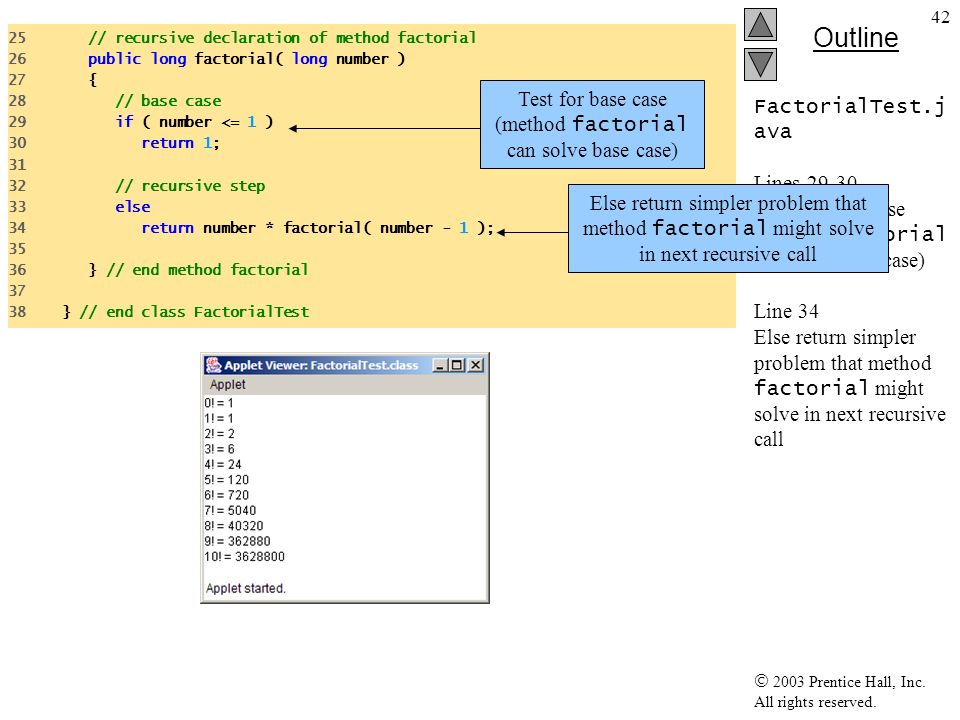The height and width of the screenshot is (720, 960).
Task: Click the '// base case' comment
Action: pyautogui.click(x=168, y=100)
